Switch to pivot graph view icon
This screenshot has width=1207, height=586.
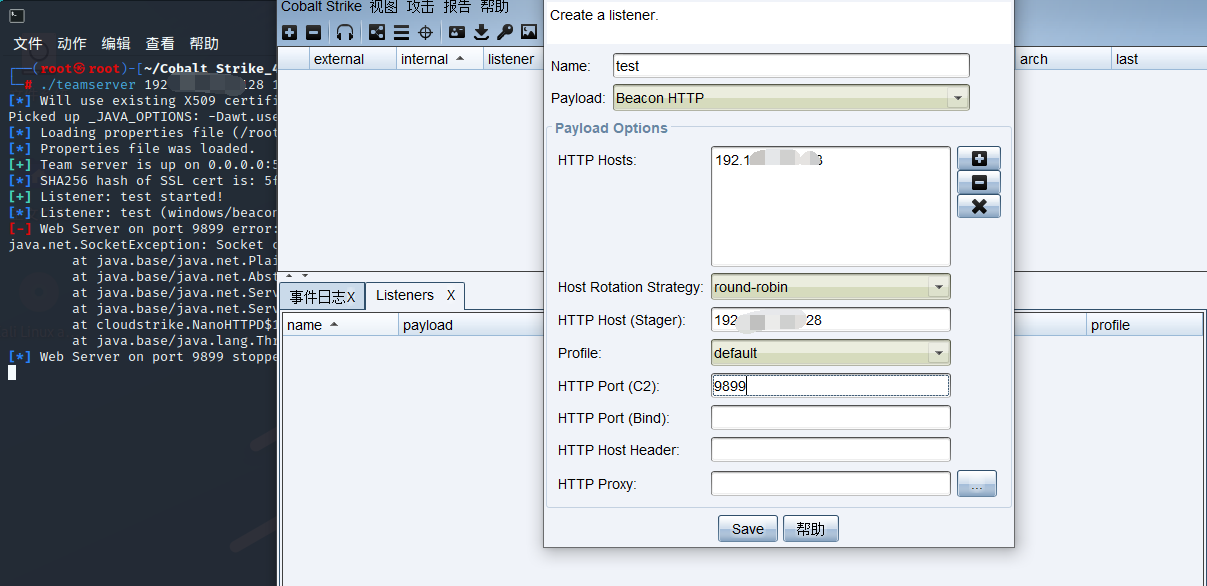(x=377, y=32)
